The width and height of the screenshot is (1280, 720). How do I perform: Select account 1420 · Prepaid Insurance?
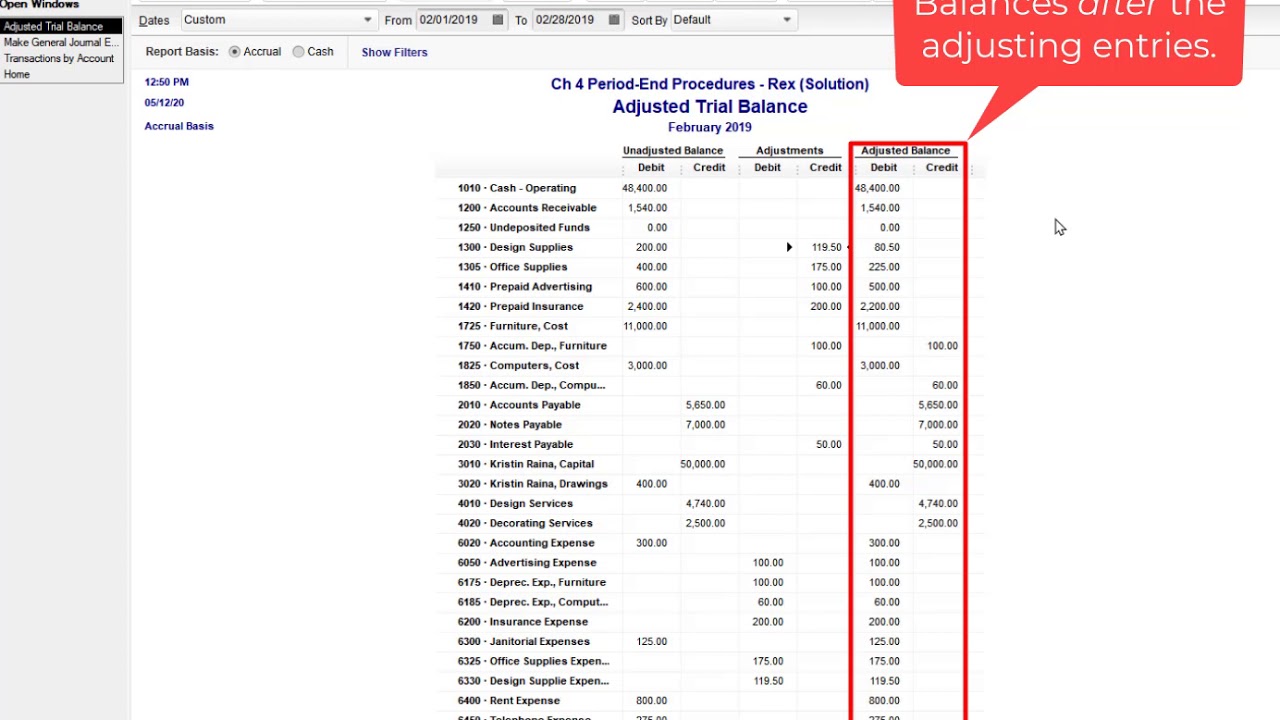point(520,307)
